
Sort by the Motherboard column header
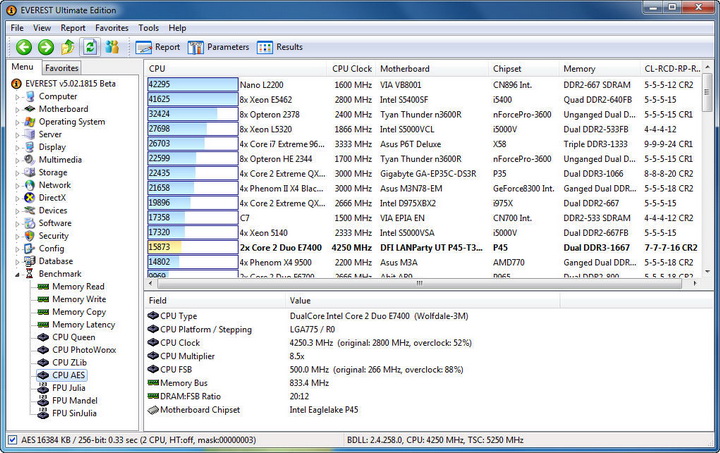432,69
